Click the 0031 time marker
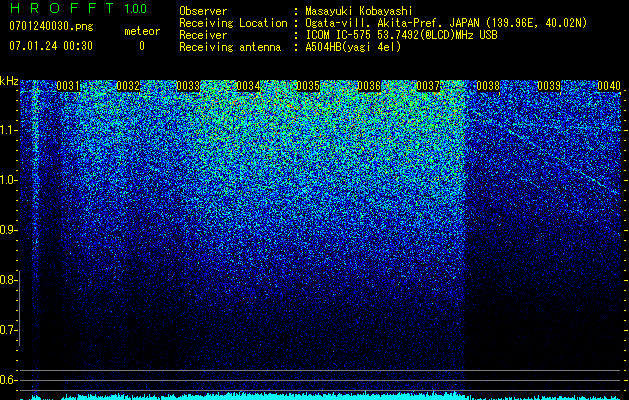The width and height of the screenshot is (629, 400). 68,86
